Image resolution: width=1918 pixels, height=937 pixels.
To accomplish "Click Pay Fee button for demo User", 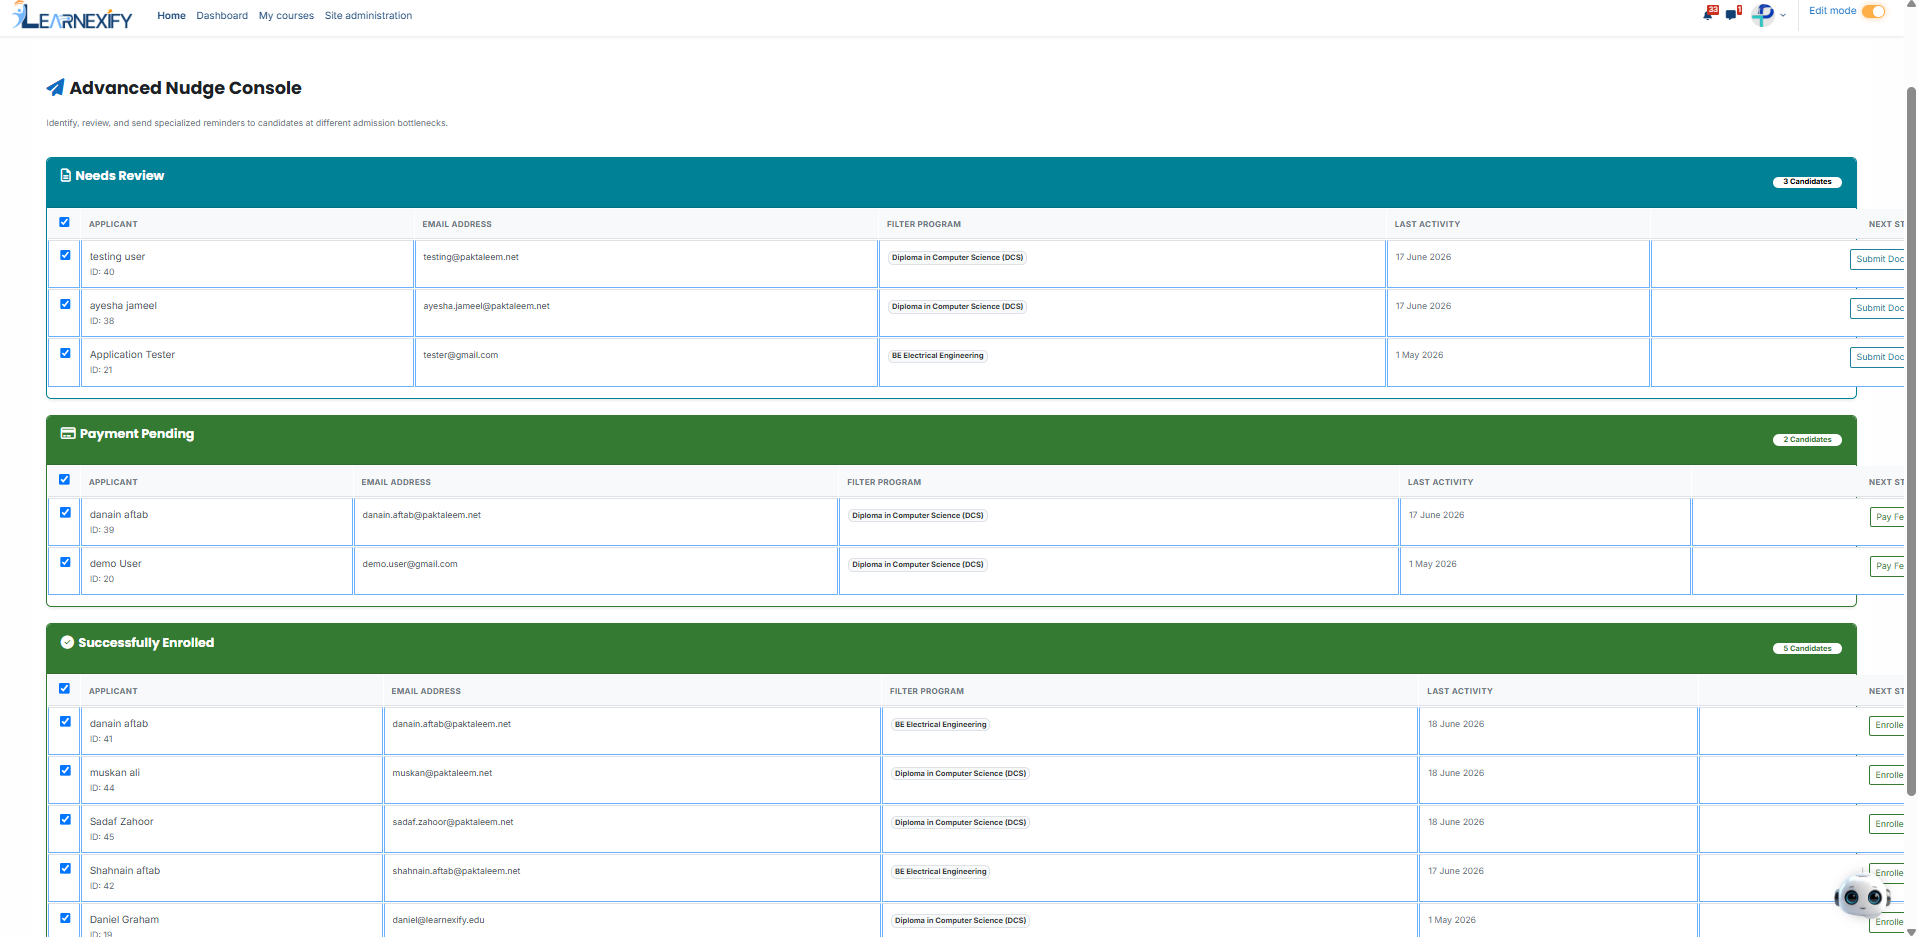I will click(x=1888, y=566).
